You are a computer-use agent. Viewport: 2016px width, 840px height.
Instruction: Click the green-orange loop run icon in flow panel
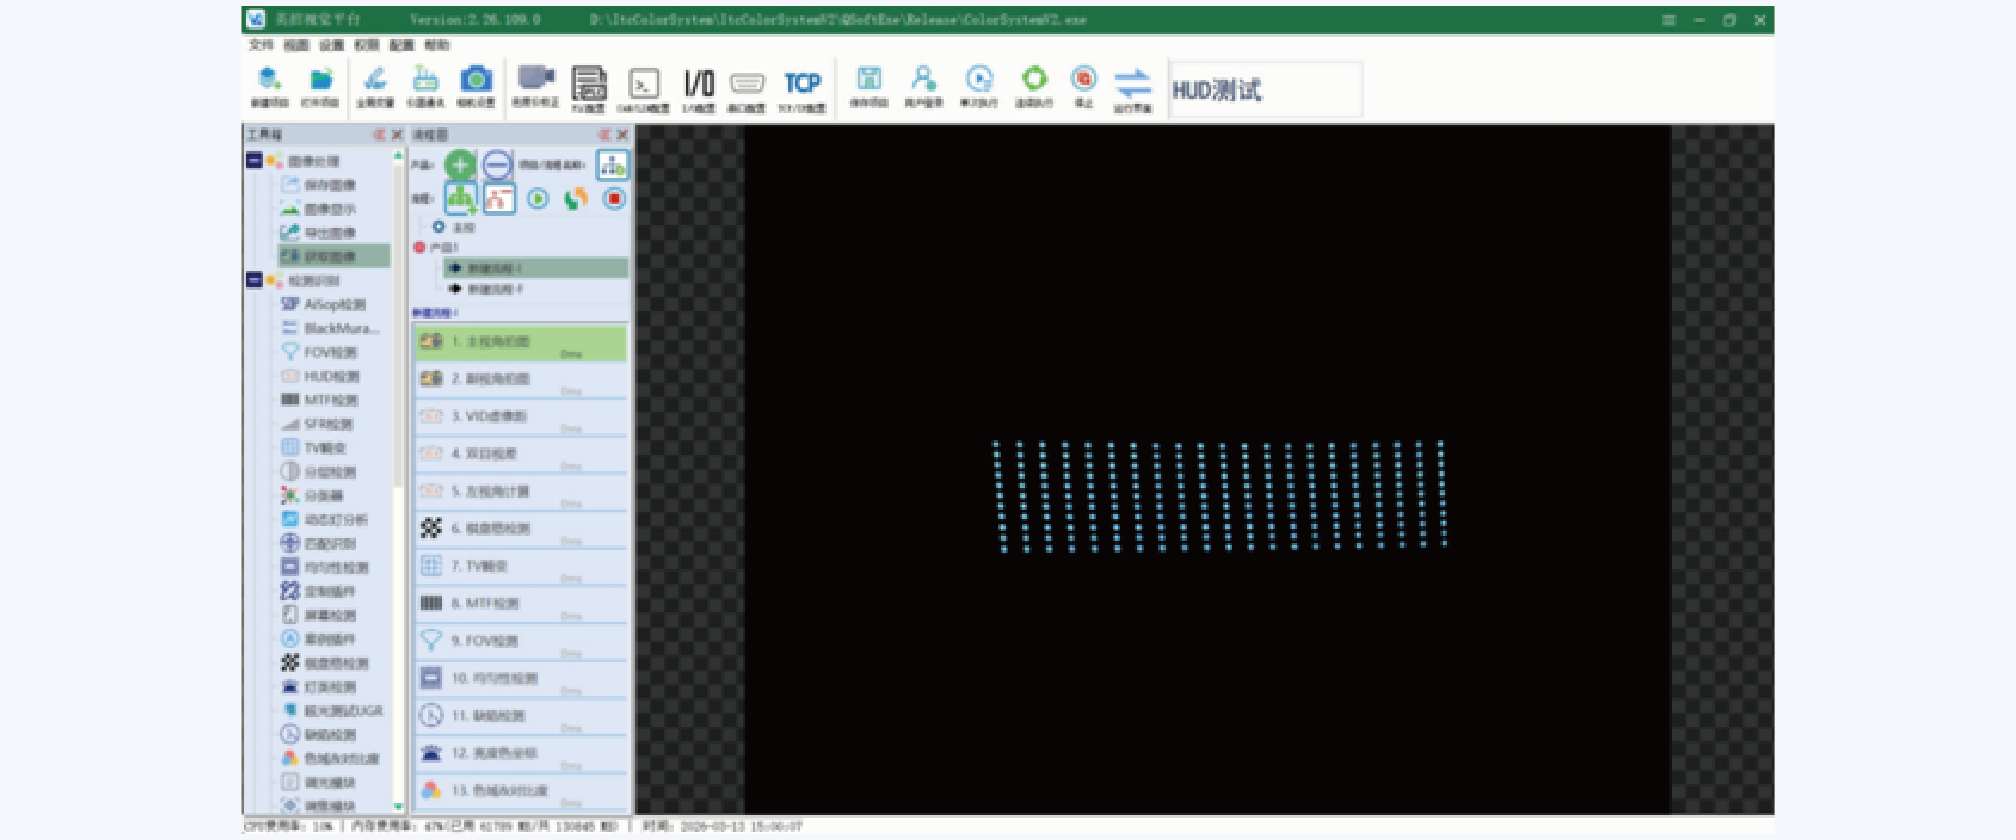click(575, 199)
